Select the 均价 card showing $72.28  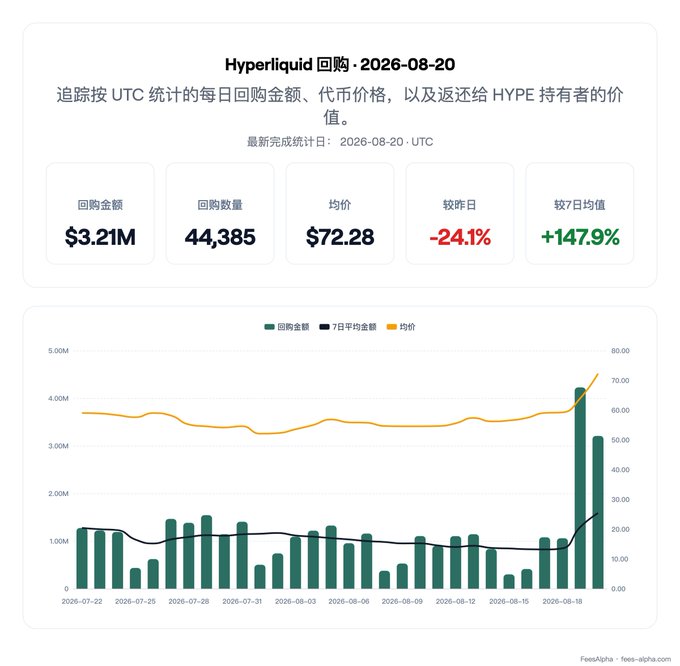coord(340,213)
